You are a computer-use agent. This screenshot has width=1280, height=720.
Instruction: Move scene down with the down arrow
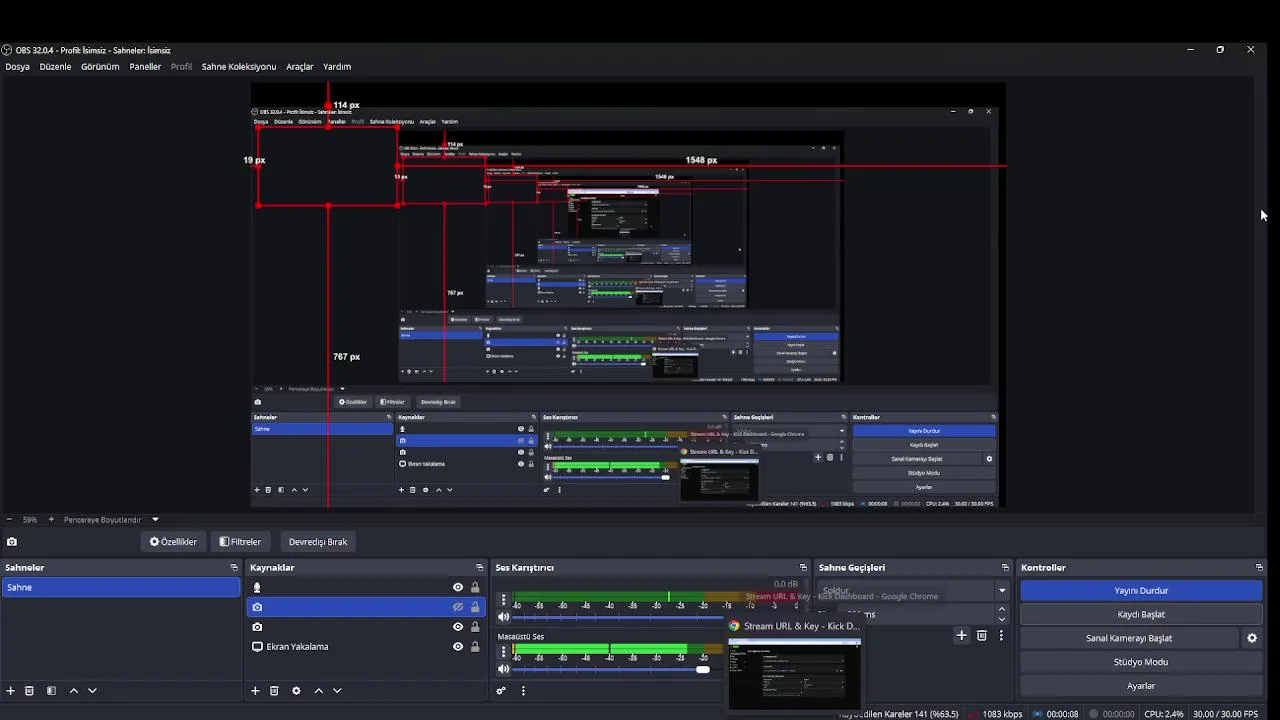click(x=92, y=691)
